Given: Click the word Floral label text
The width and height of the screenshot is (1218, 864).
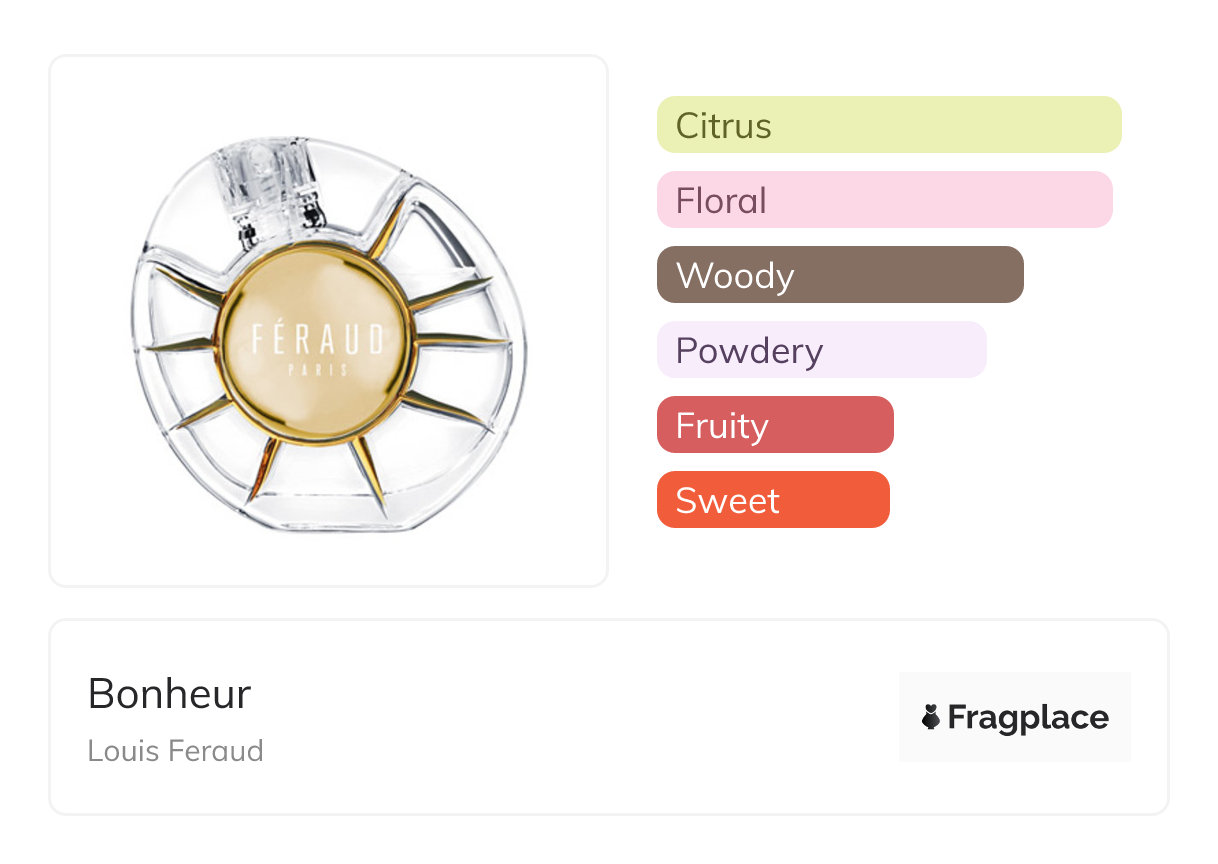Looking at the screenshot, I should coord(721,200).
